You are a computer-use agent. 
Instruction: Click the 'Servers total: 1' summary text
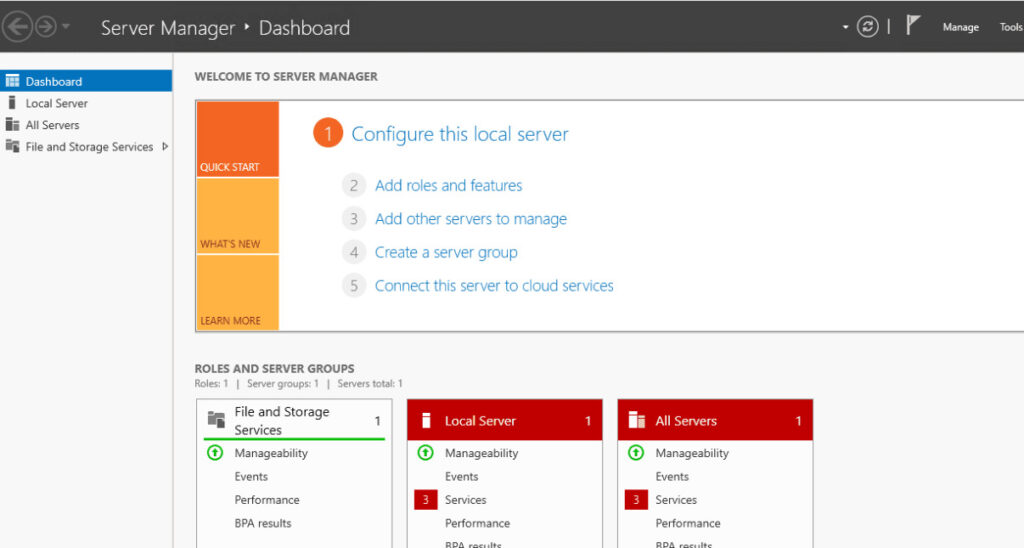(370, 383)
